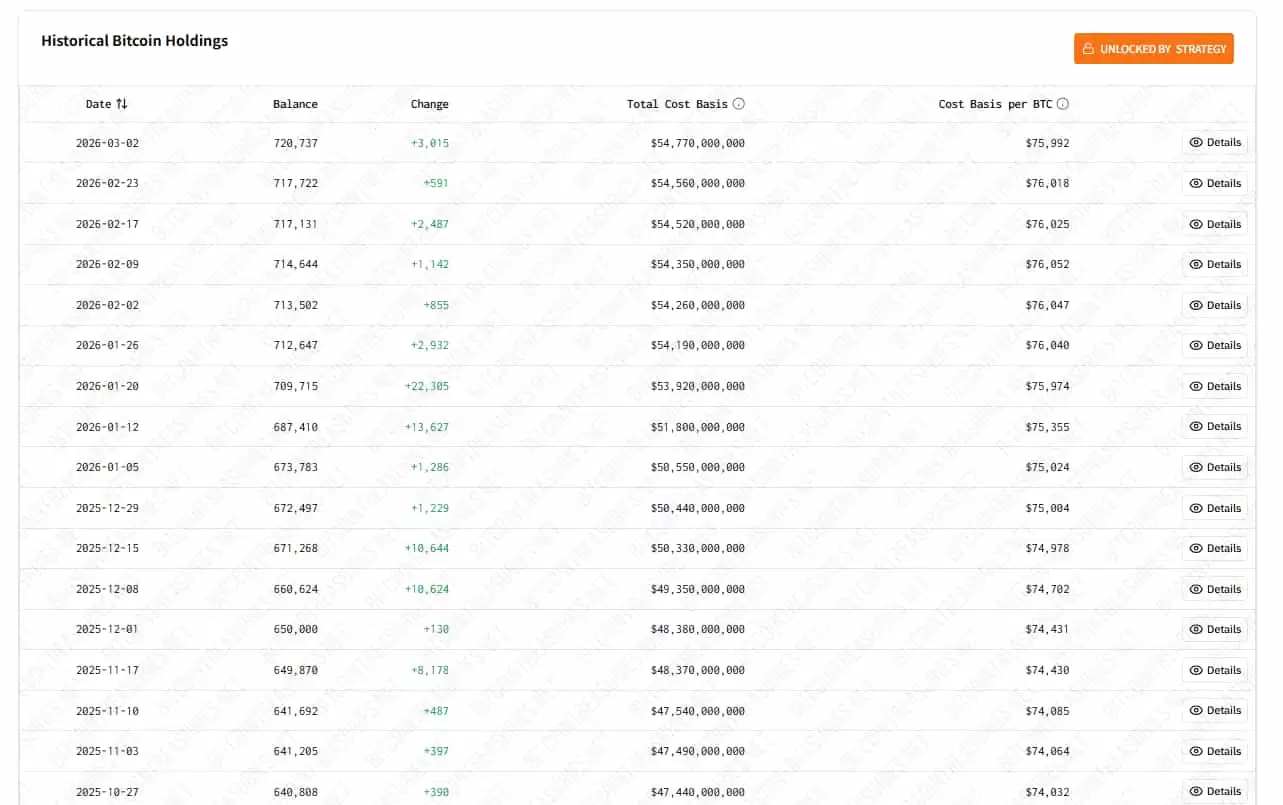The width and height of the screenshot is (1283, 805).
Task: Click the eye icon on the 2025-10-27 Details button
Action: pos(1194,791)
